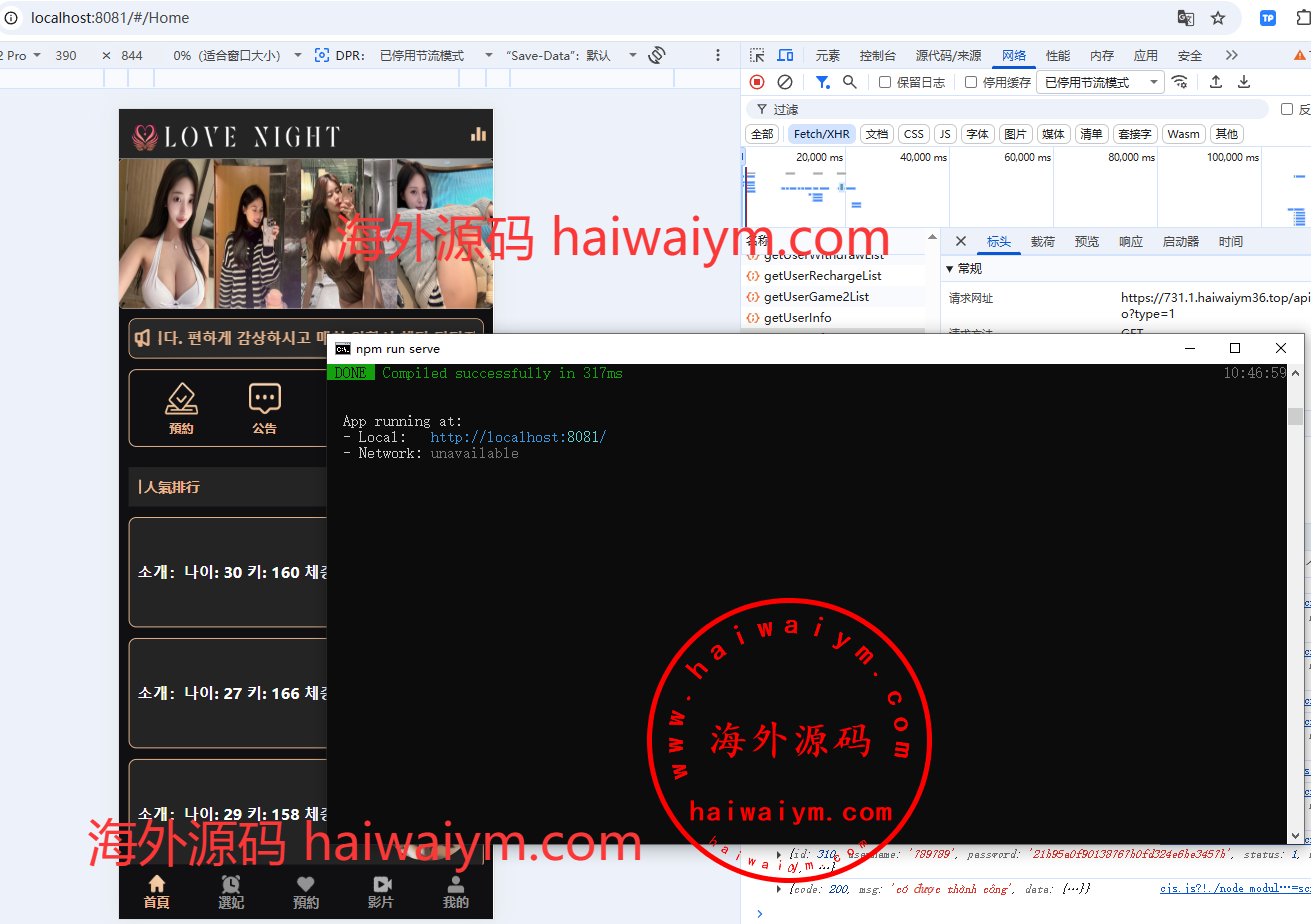
Task: Open device toolbar throttling dropdown
Action: coord(436,56)
